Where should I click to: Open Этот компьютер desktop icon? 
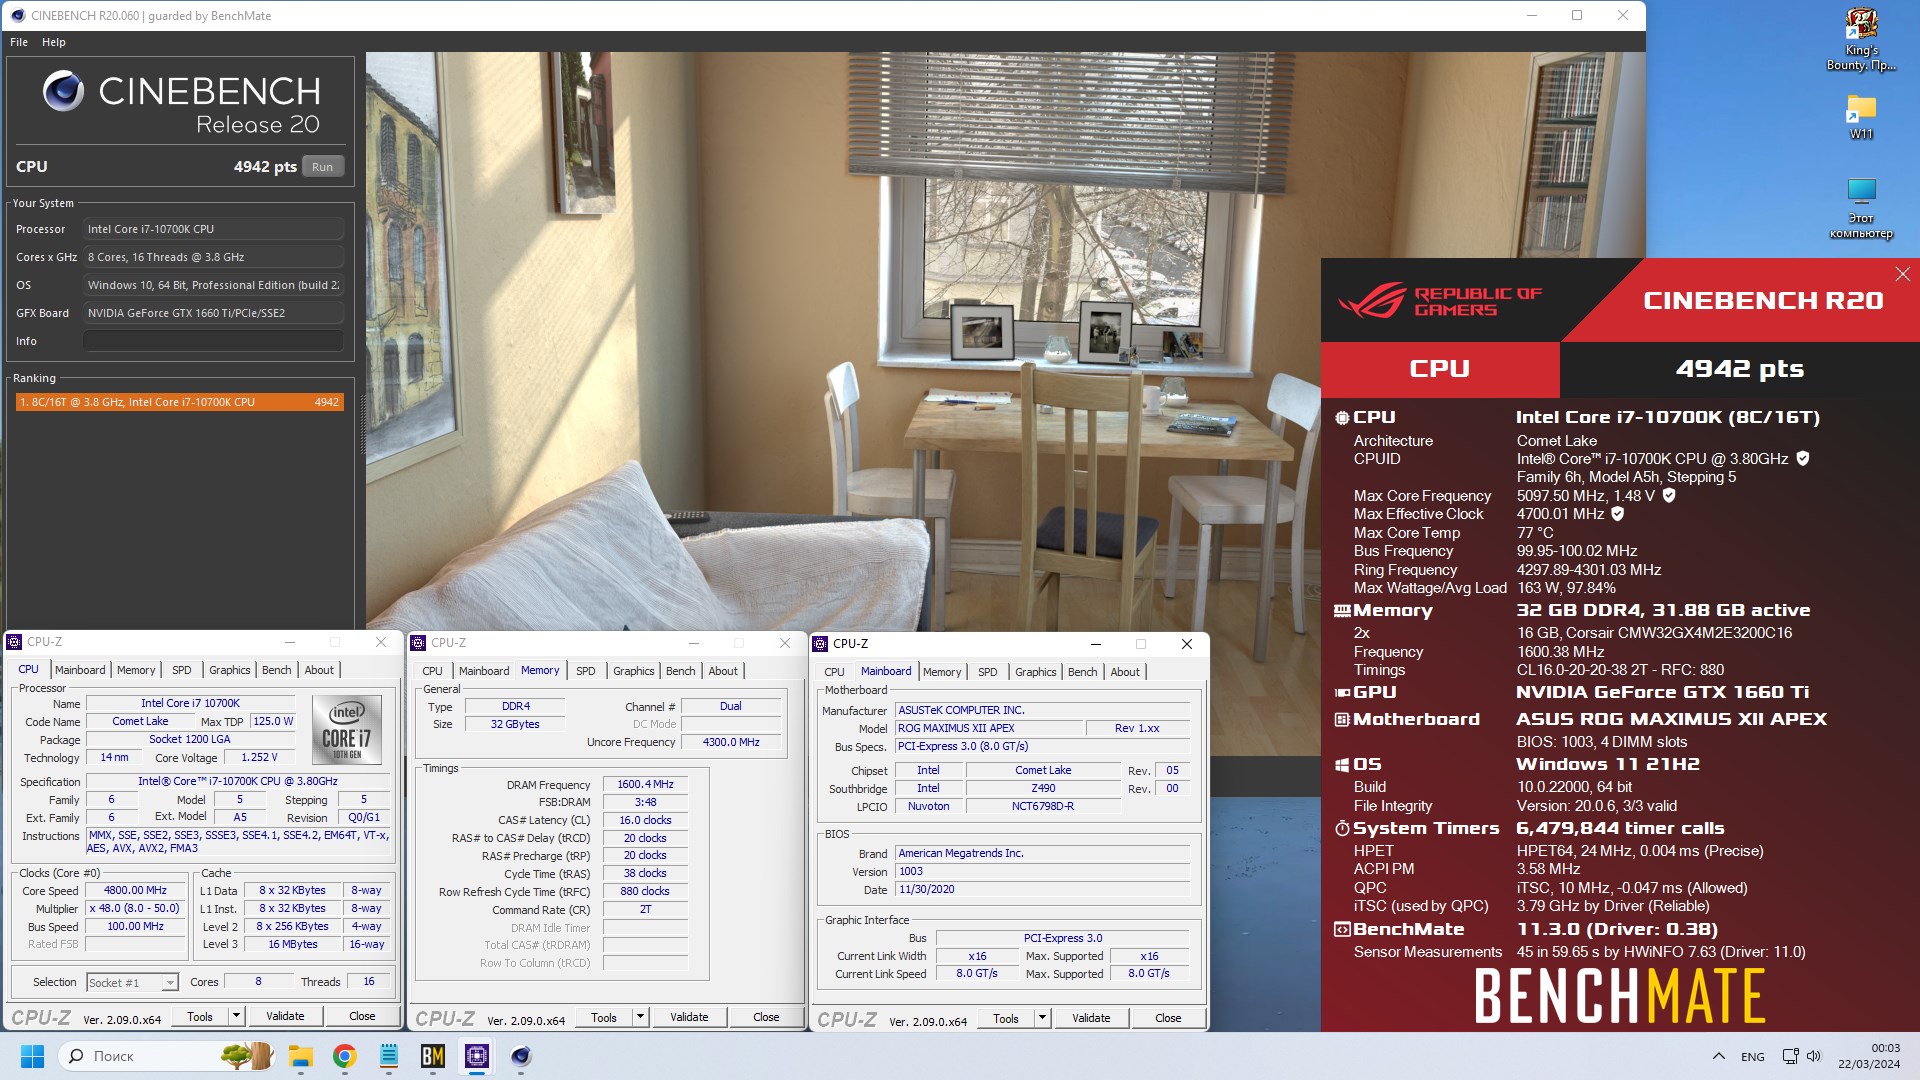pyautogui.click(x=1861, y=209)
